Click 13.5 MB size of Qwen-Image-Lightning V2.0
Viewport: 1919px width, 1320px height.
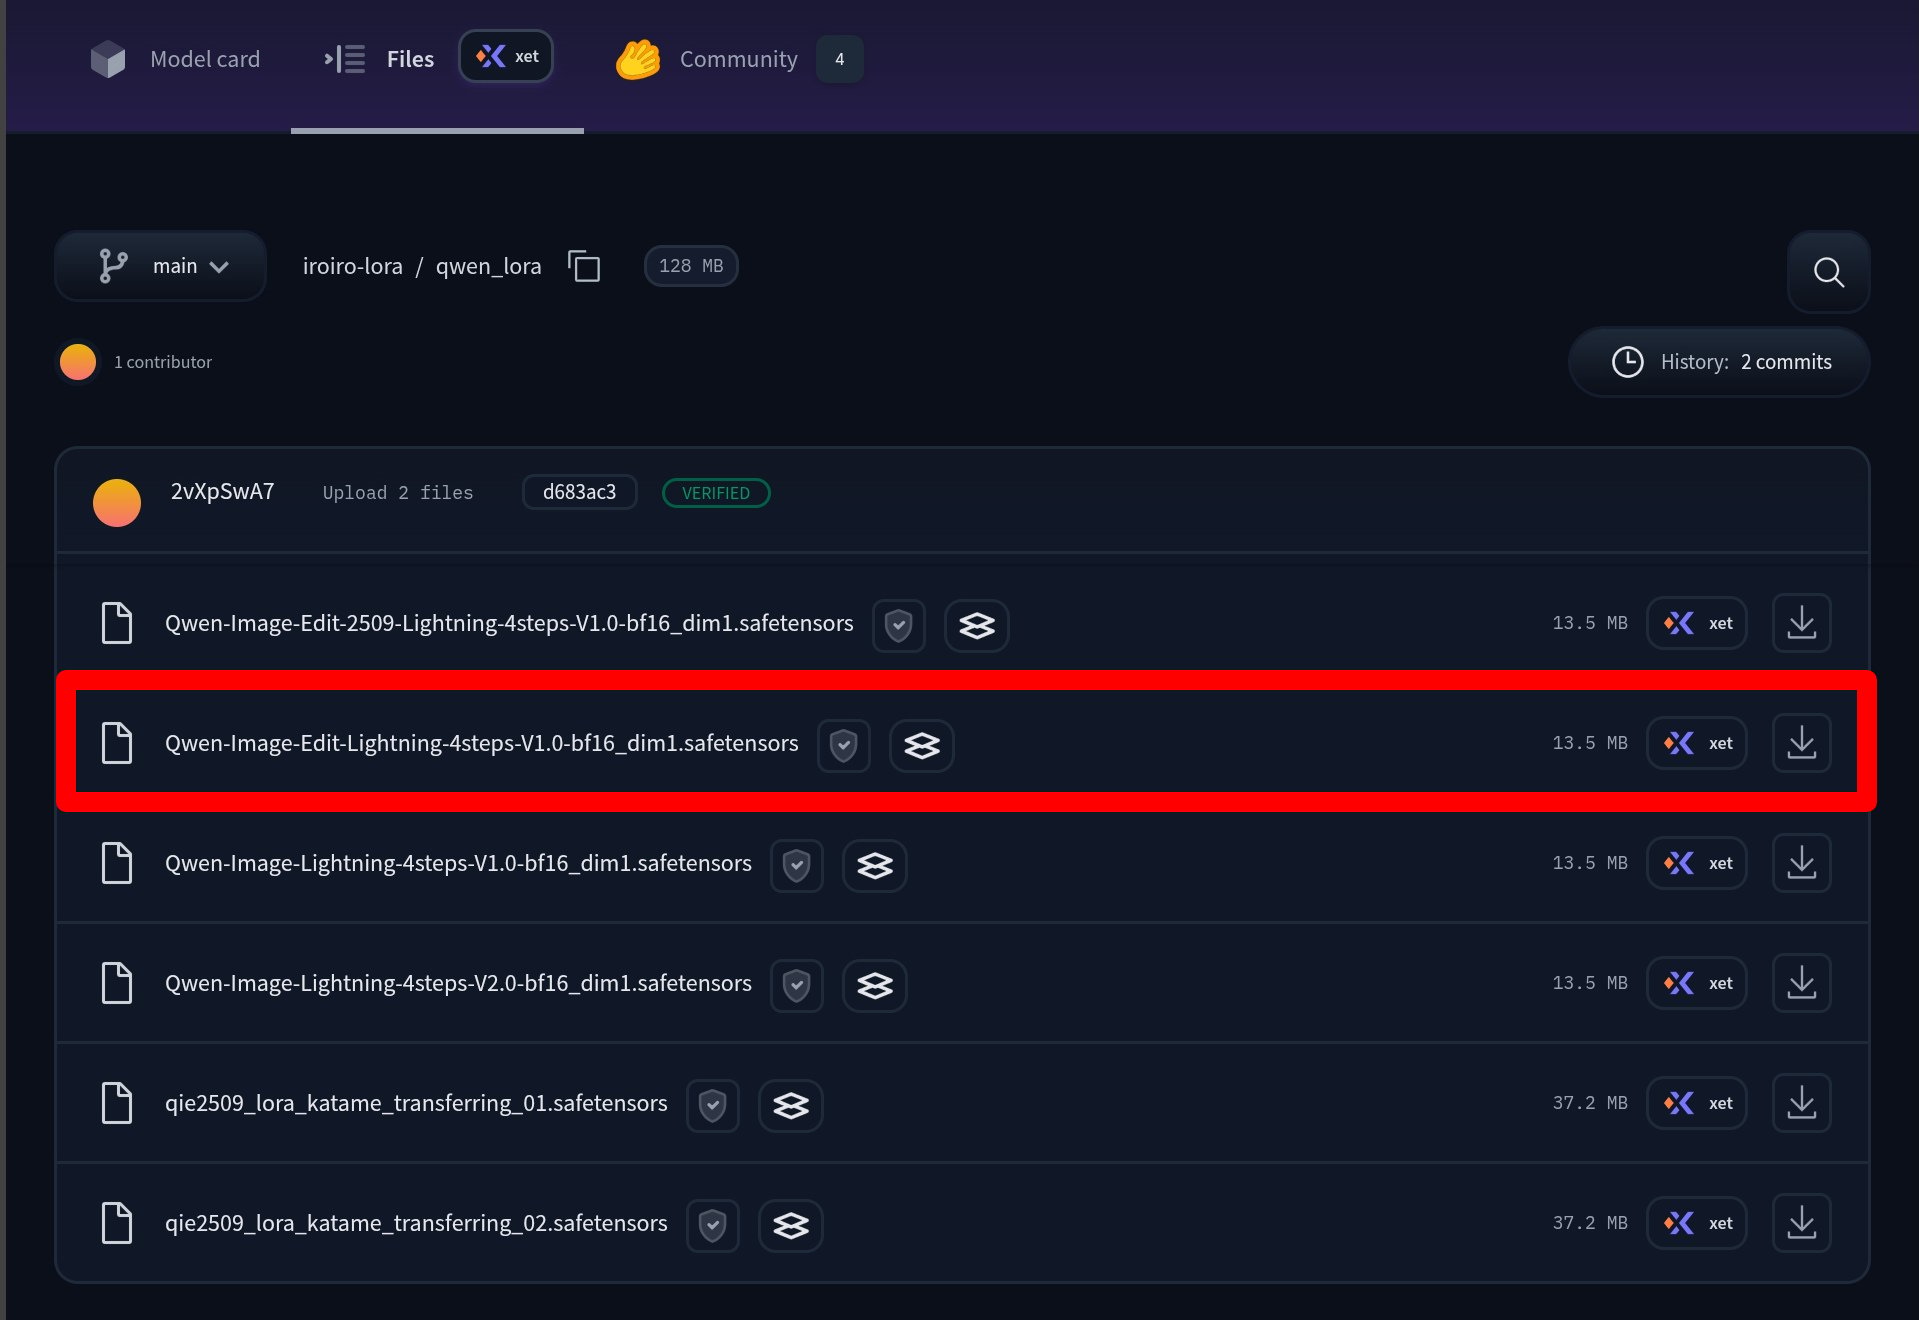[1590, 983]
